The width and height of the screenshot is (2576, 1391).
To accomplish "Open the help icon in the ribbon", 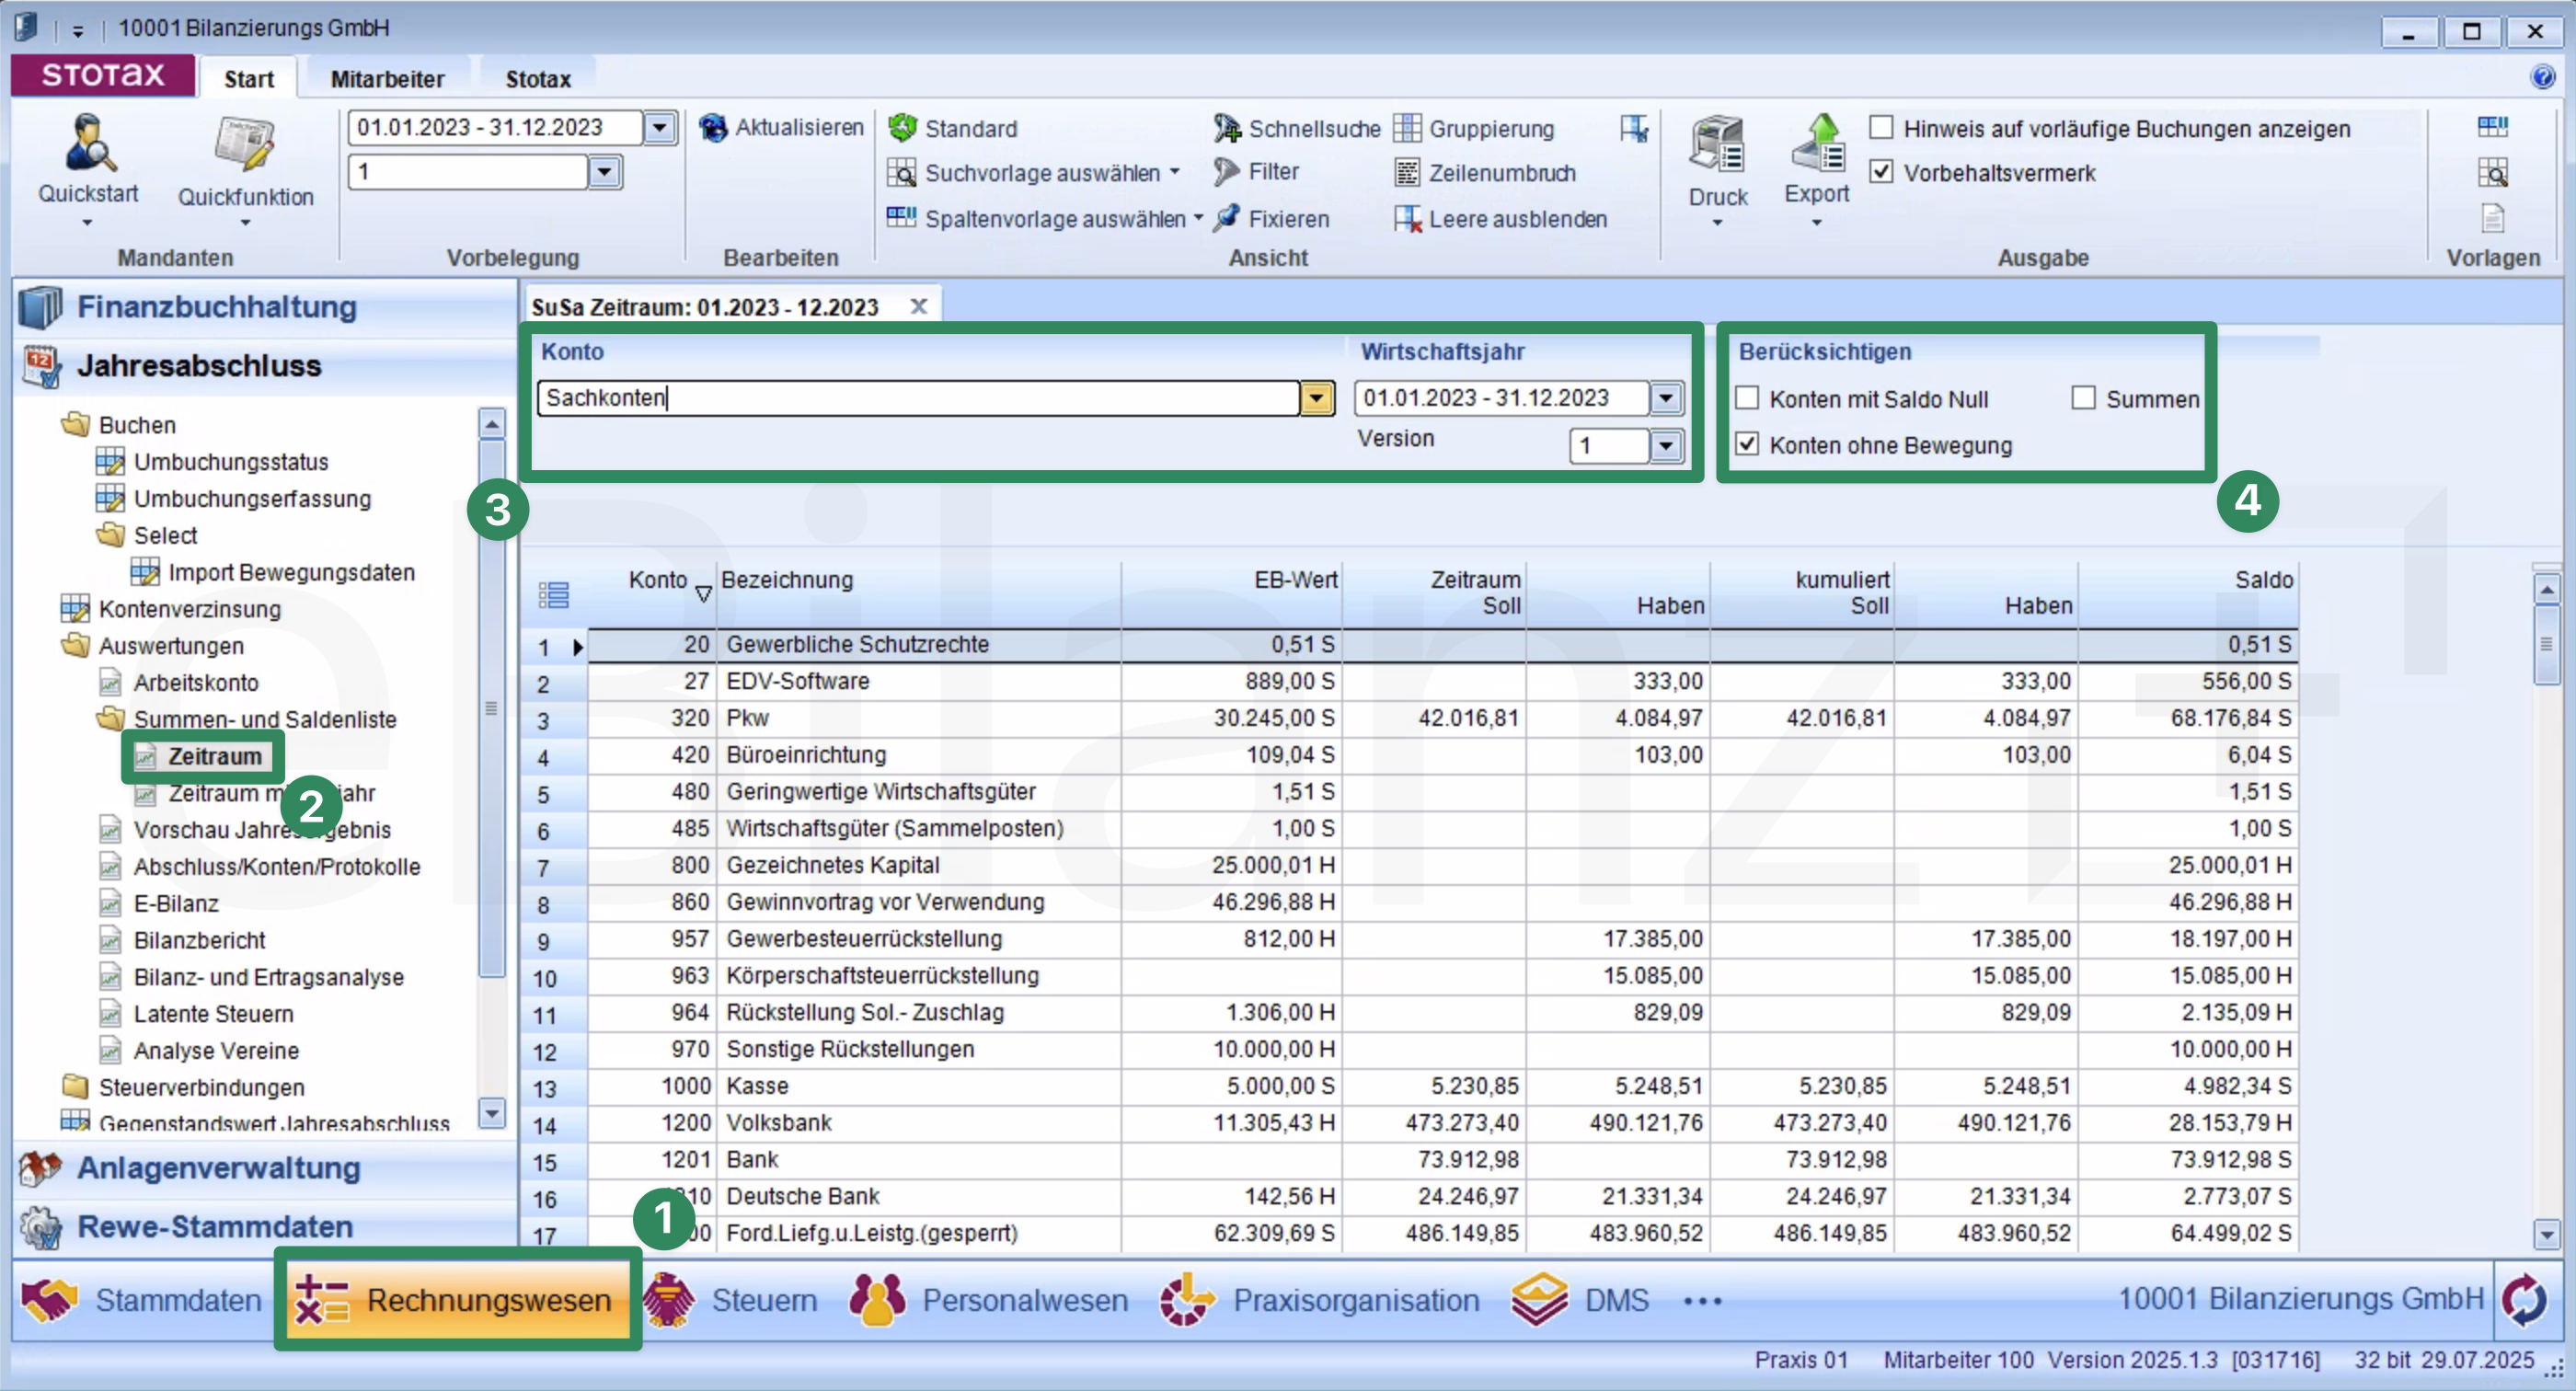I will tap(2542, 77).
